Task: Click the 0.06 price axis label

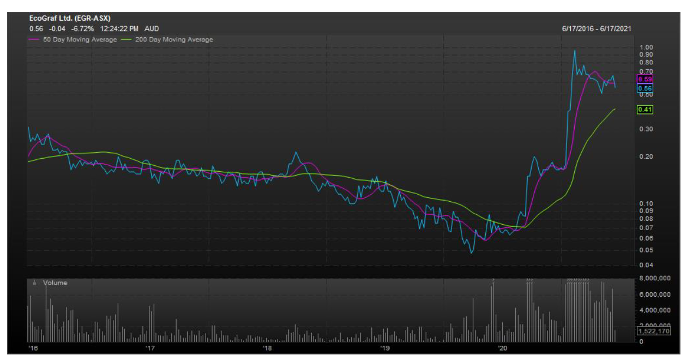Action: (x=646, y=238)
